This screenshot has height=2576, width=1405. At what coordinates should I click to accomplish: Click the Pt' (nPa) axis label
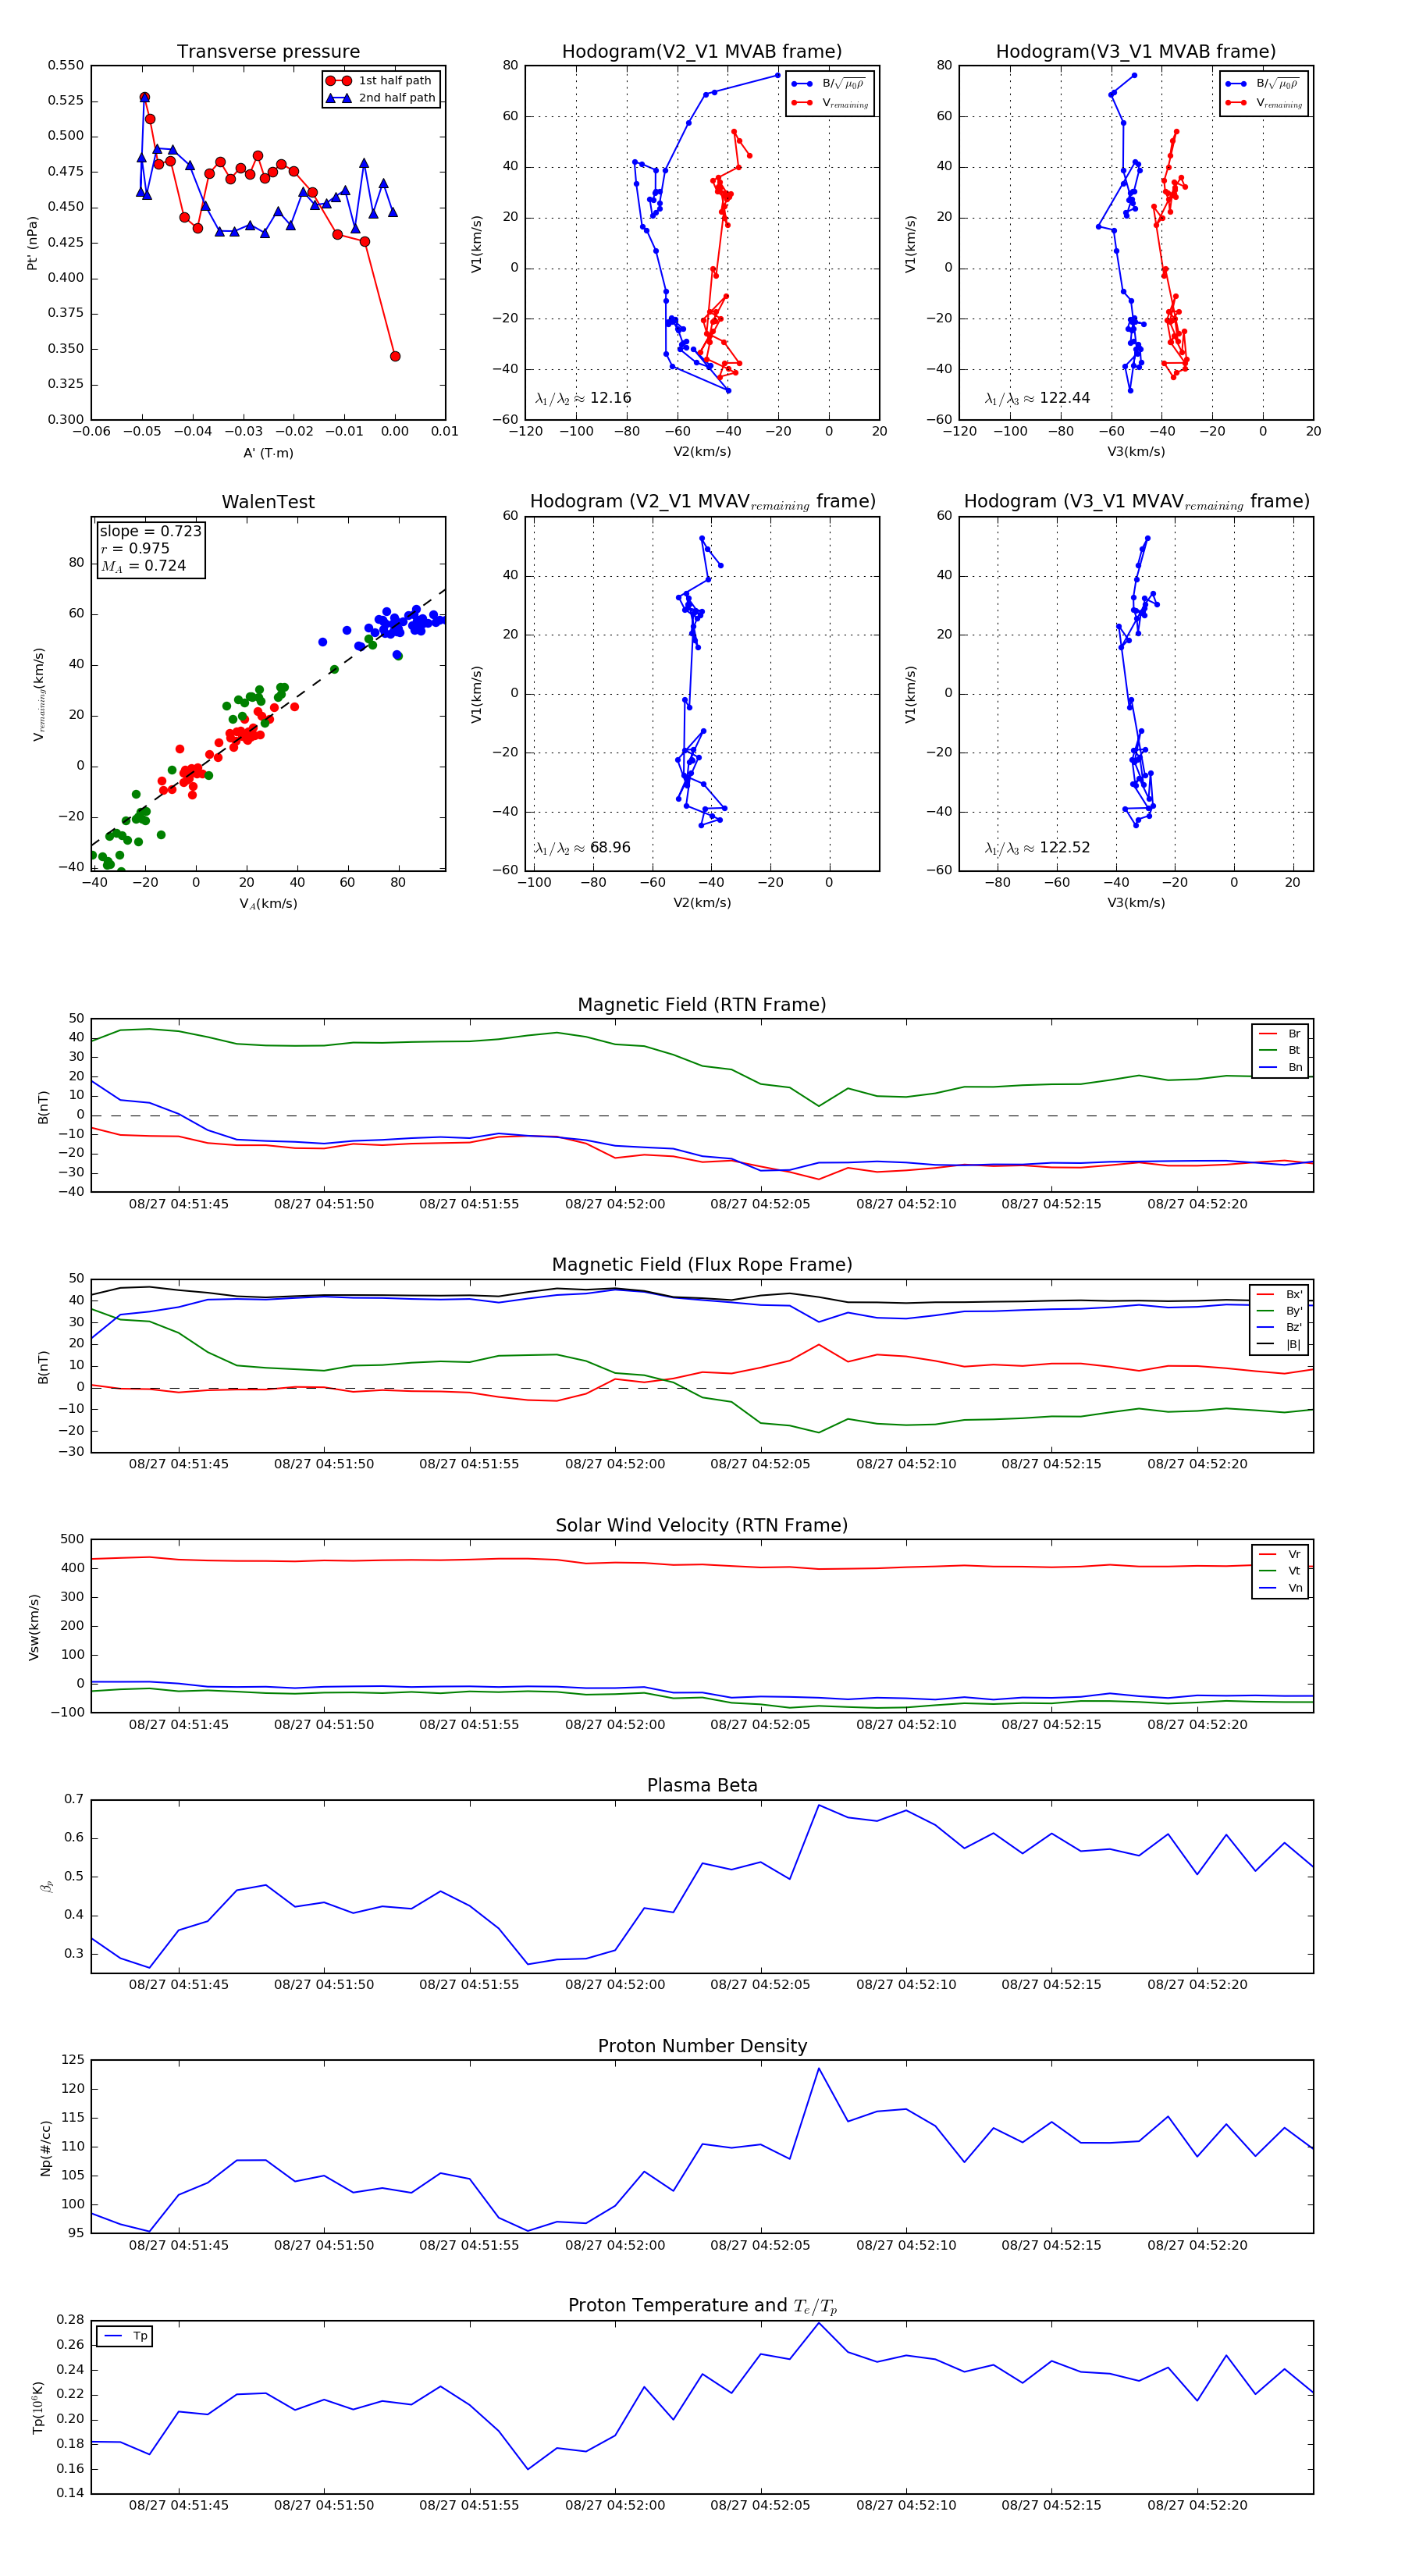tap(32, 243)
